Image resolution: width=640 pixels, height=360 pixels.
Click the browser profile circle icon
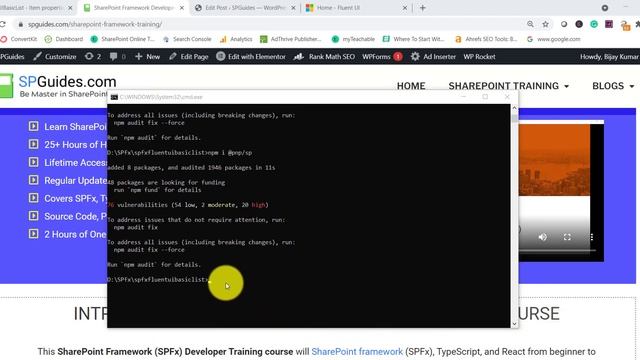[604, 8]
